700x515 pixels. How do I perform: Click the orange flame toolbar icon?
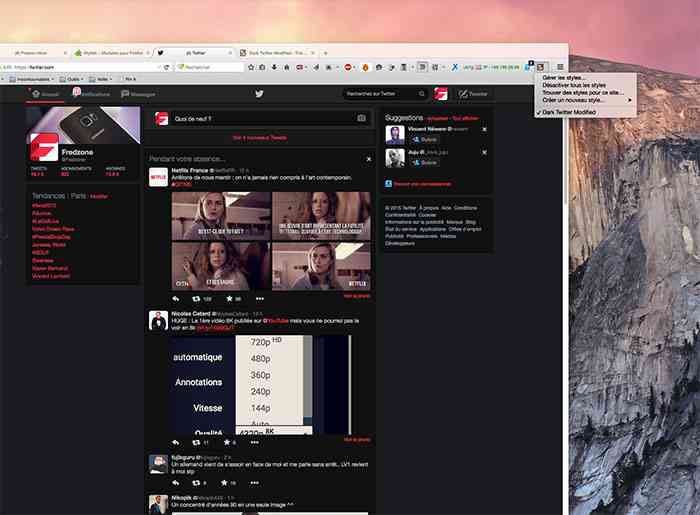pos(365,67)
